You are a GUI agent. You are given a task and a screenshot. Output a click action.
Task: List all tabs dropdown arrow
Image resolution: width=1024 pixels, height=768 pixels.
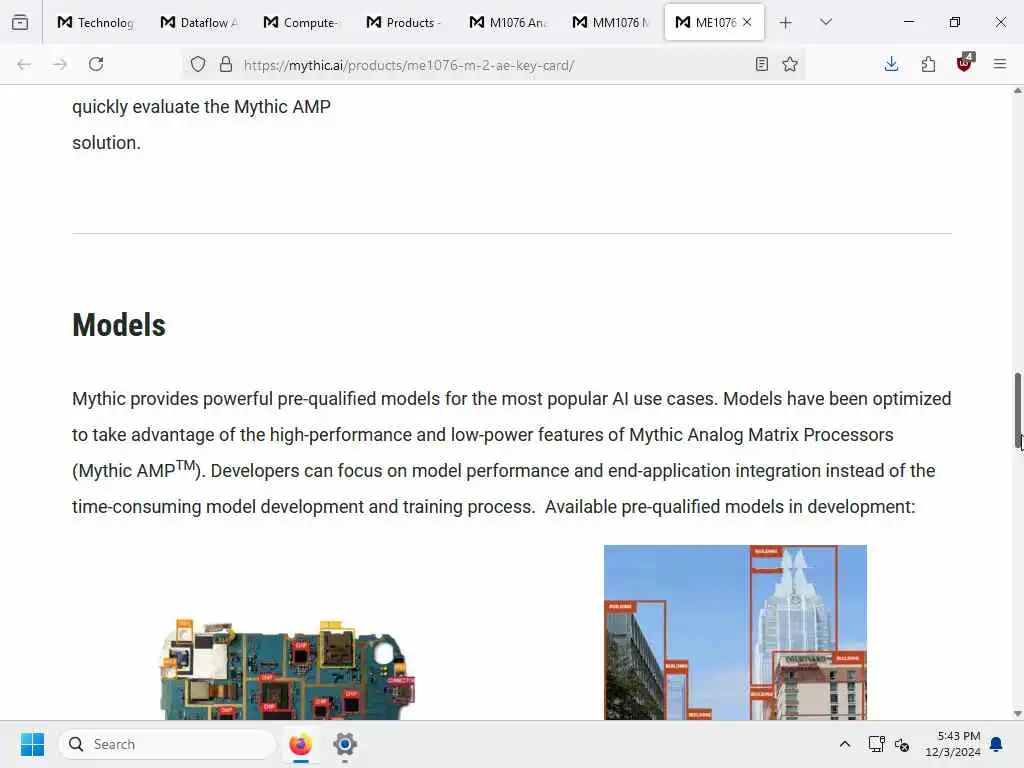coord(826,22)
